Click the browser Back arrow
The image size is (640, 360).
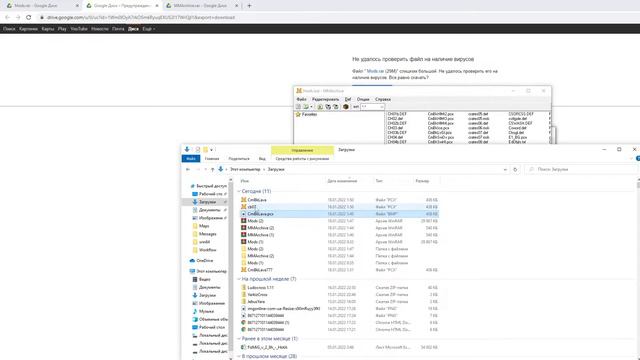[x=7, y=17]
